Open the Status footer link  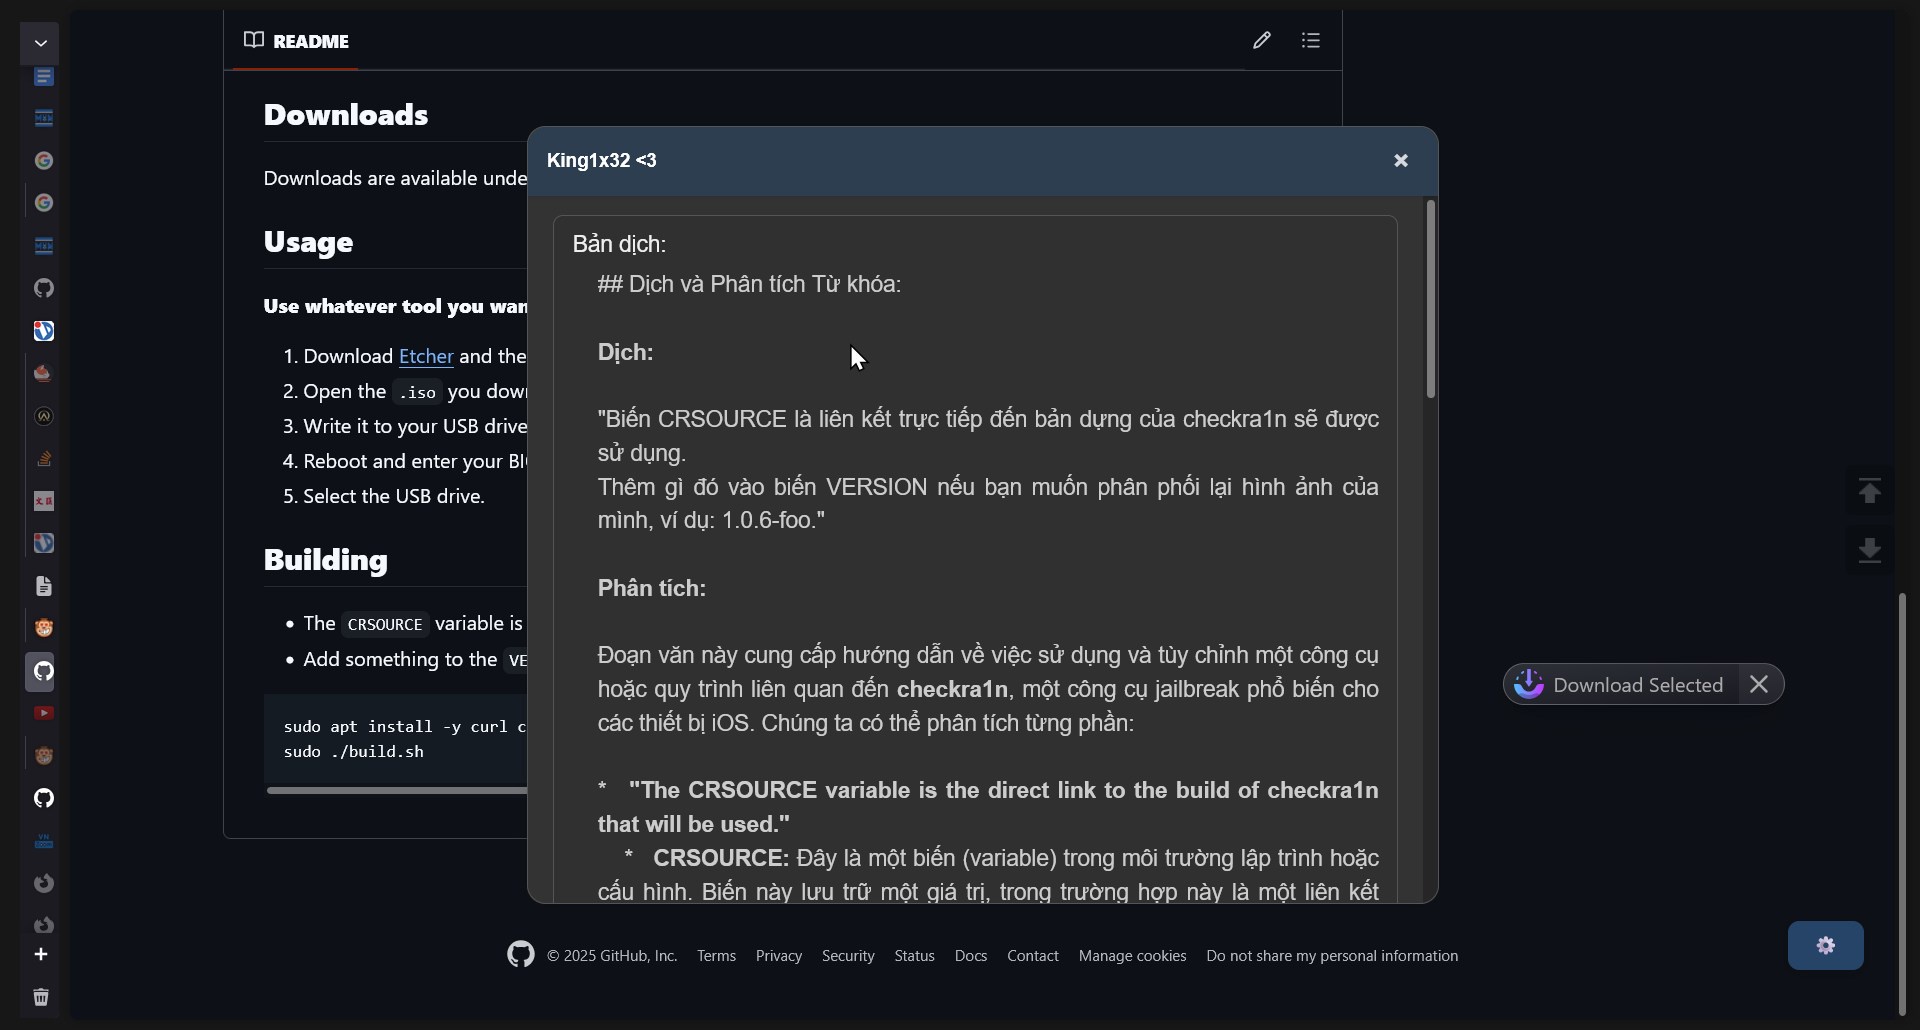pos(914,956)
